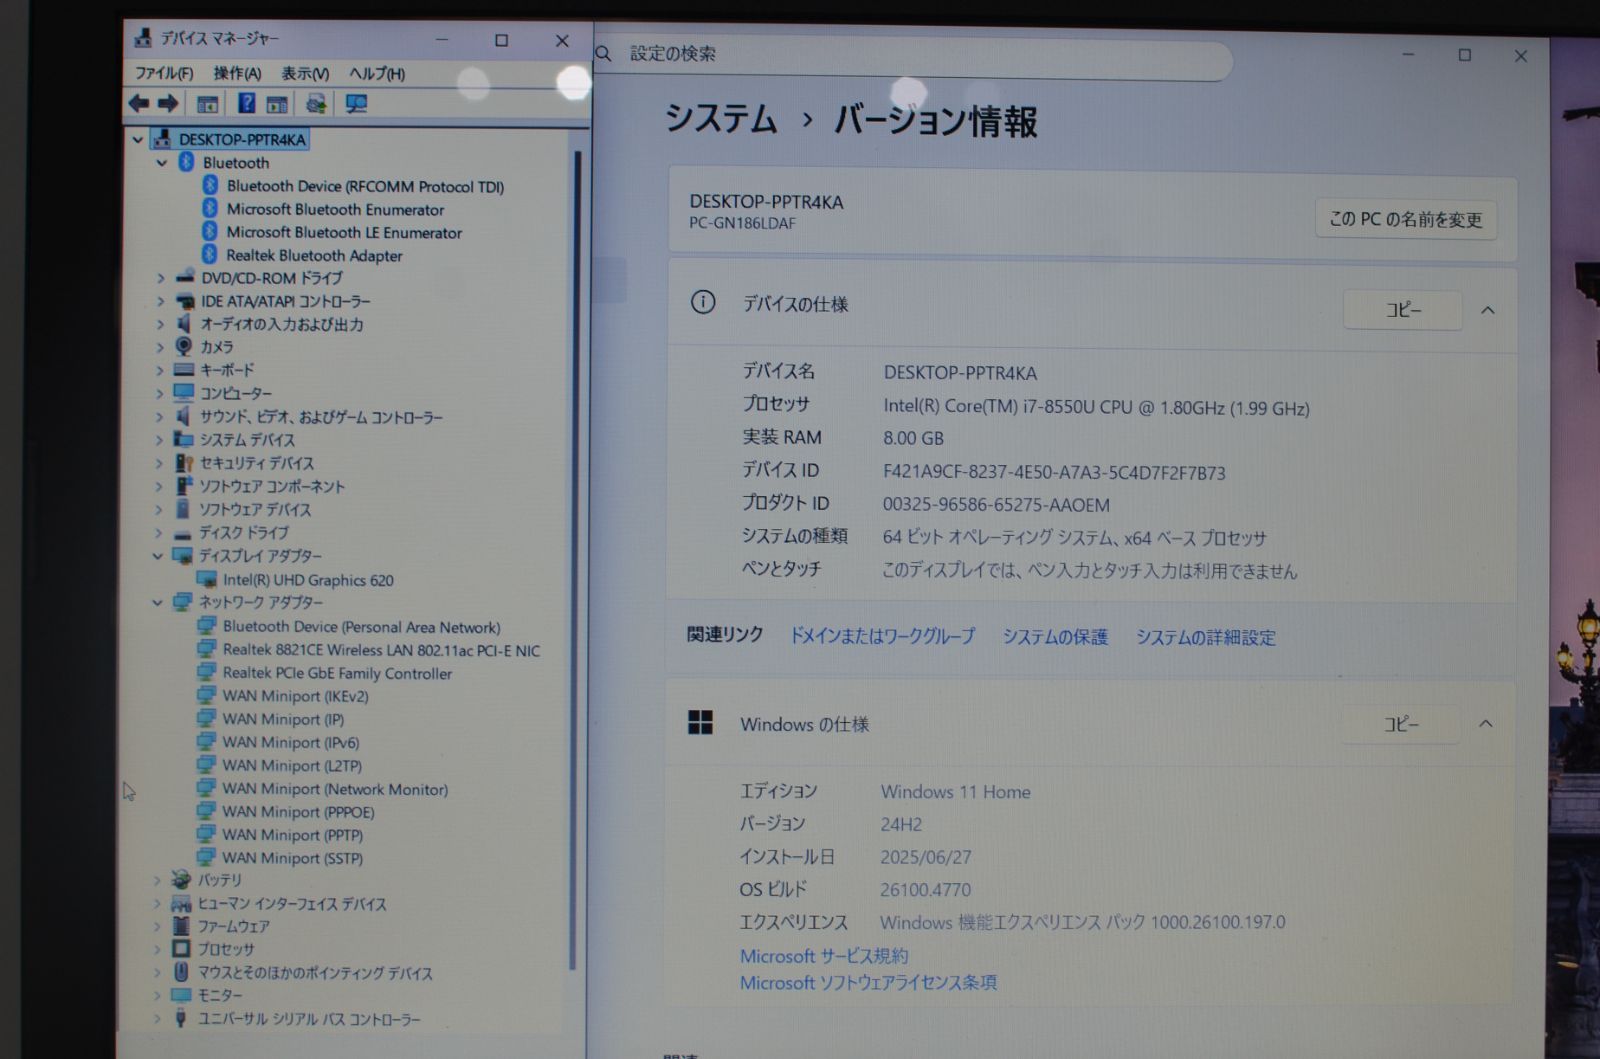
Task: Click the info icon beside デバイスの仕様
Action: (x=703, y=302)
